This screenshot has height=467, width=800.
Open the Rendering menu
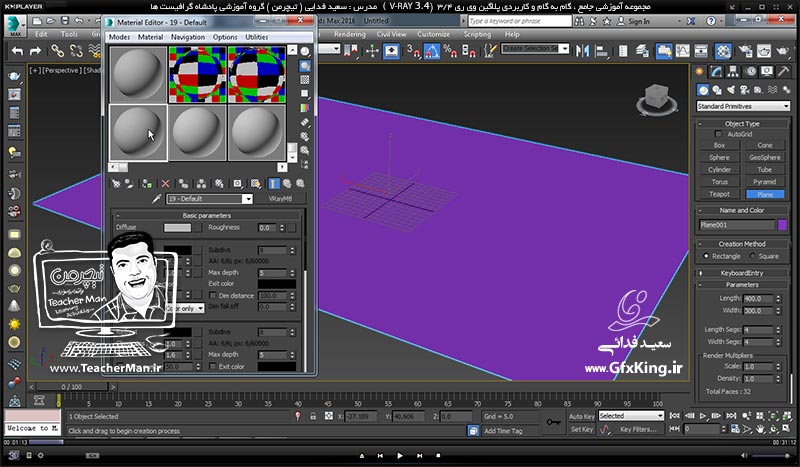click(x=349, y=34)
